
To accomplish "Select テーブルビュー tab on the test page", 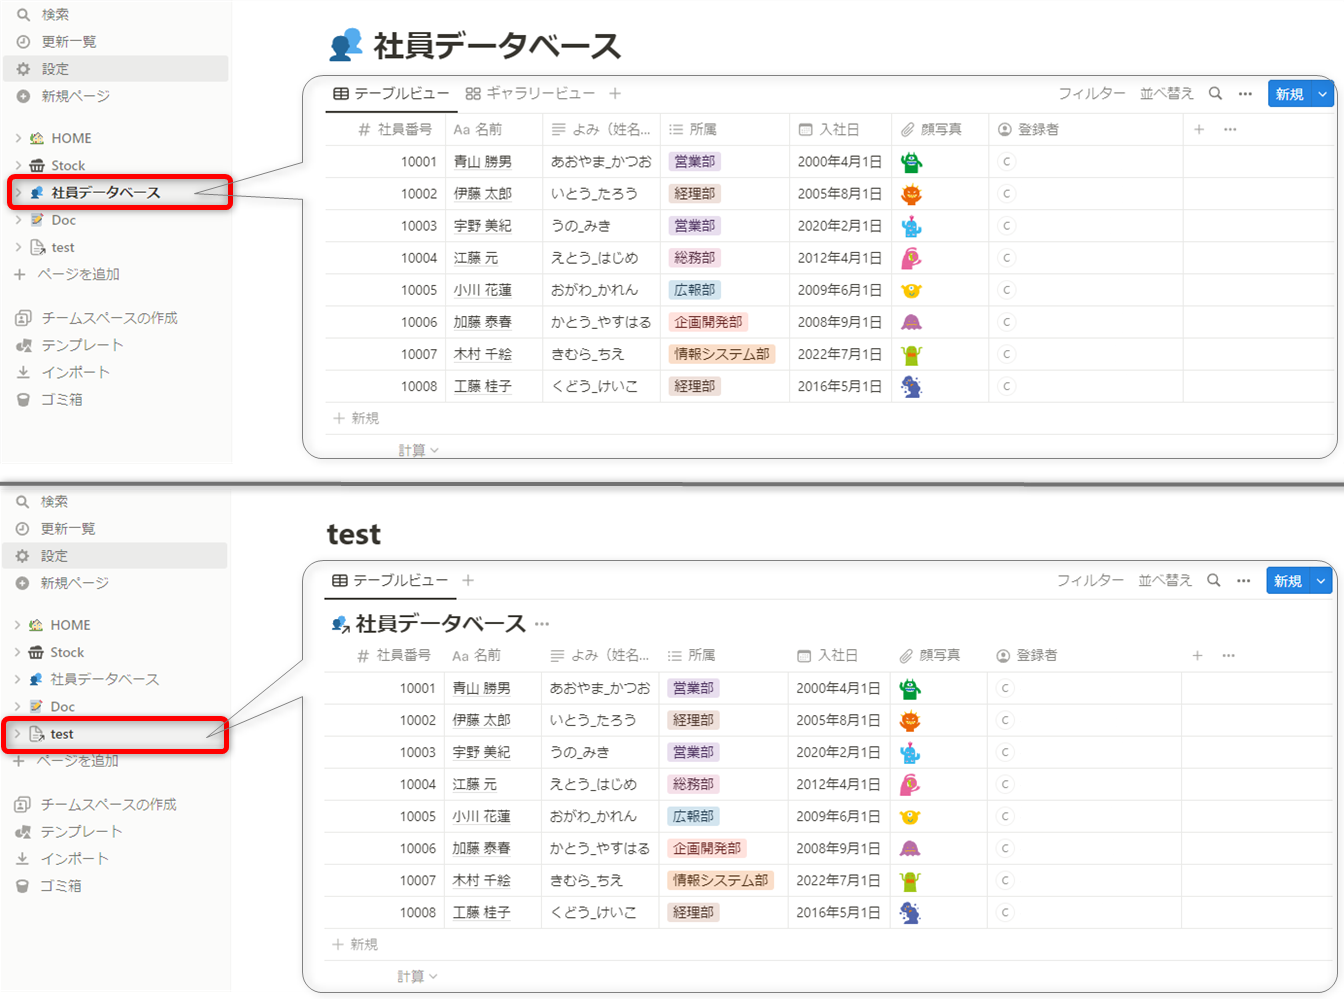I will tap(390, 581).
